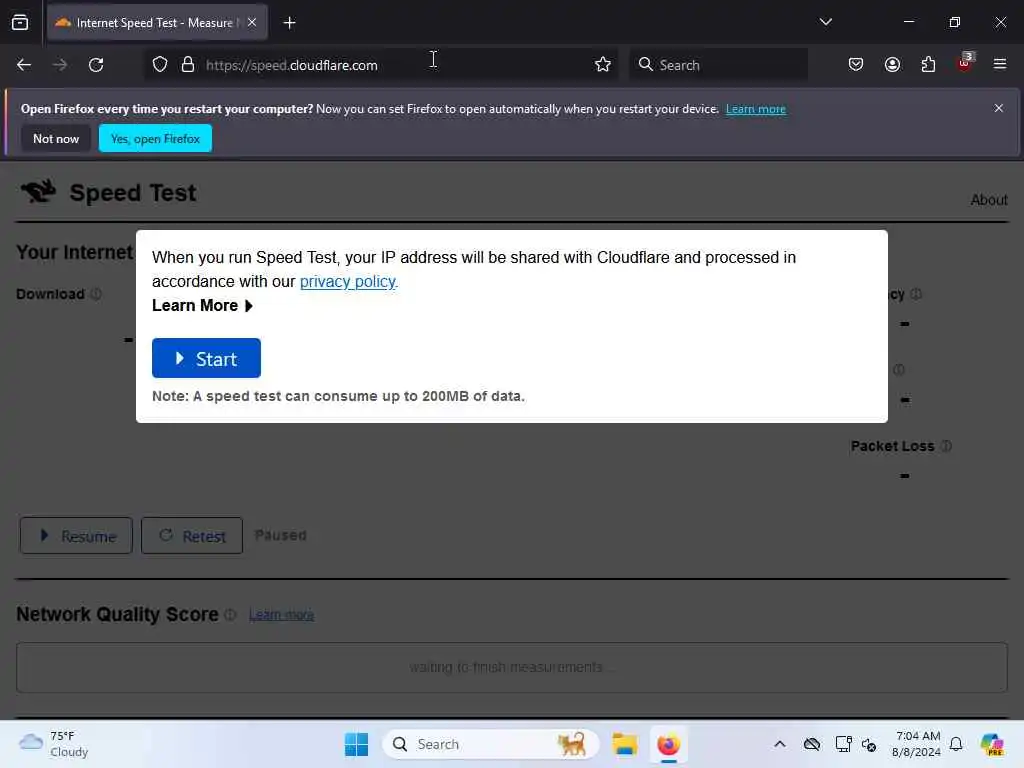Resume the paused speed test

tap(76, 536)
